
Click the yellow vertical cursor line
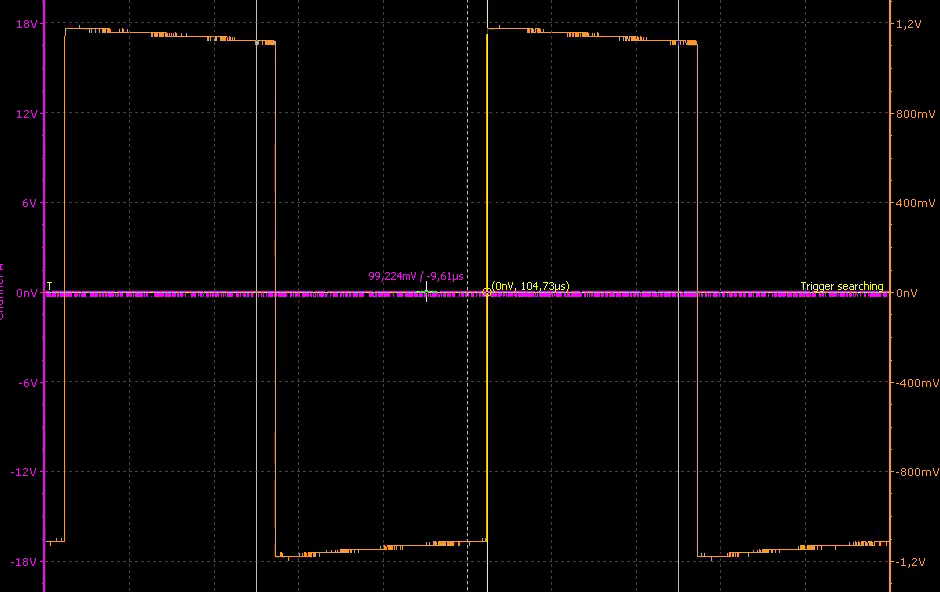pyautogui.click(x=486, y=180)
